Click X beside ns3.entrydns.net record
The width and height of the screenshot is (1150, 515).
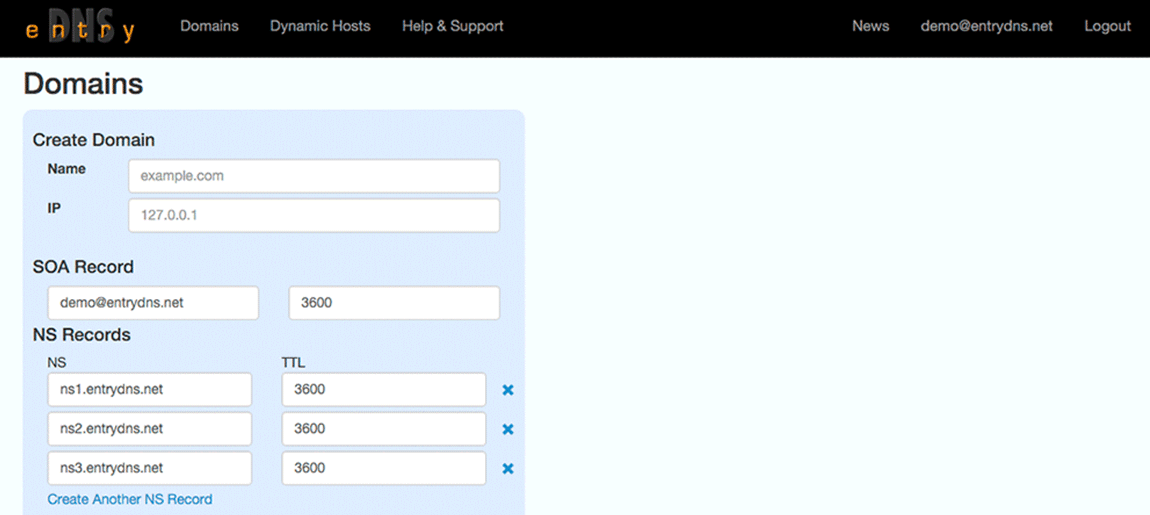pyautogui.click(x=508, y=468)
